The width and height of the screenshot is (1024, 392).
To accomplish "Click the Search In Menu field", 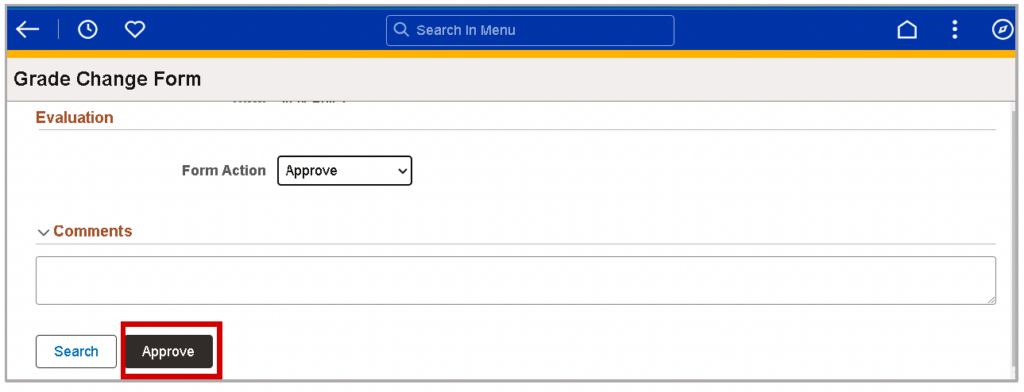I will coord(530,30).
